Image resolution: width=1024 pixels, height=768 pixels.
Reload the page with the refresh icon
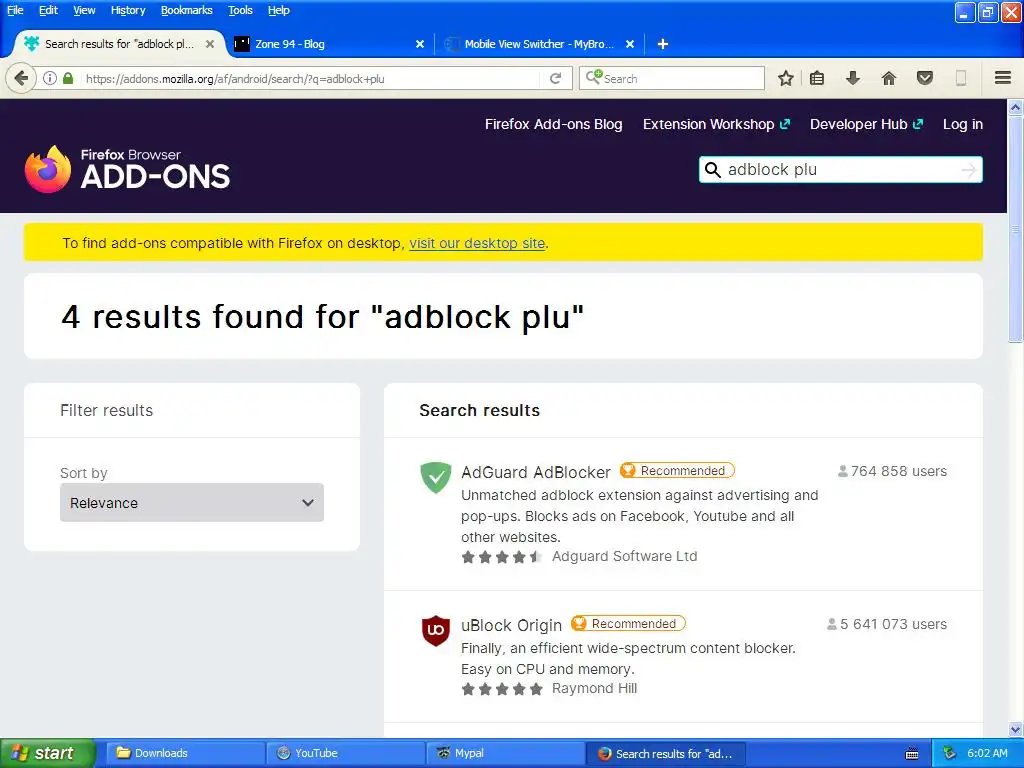pyautogui.click(x=556, y=78)
